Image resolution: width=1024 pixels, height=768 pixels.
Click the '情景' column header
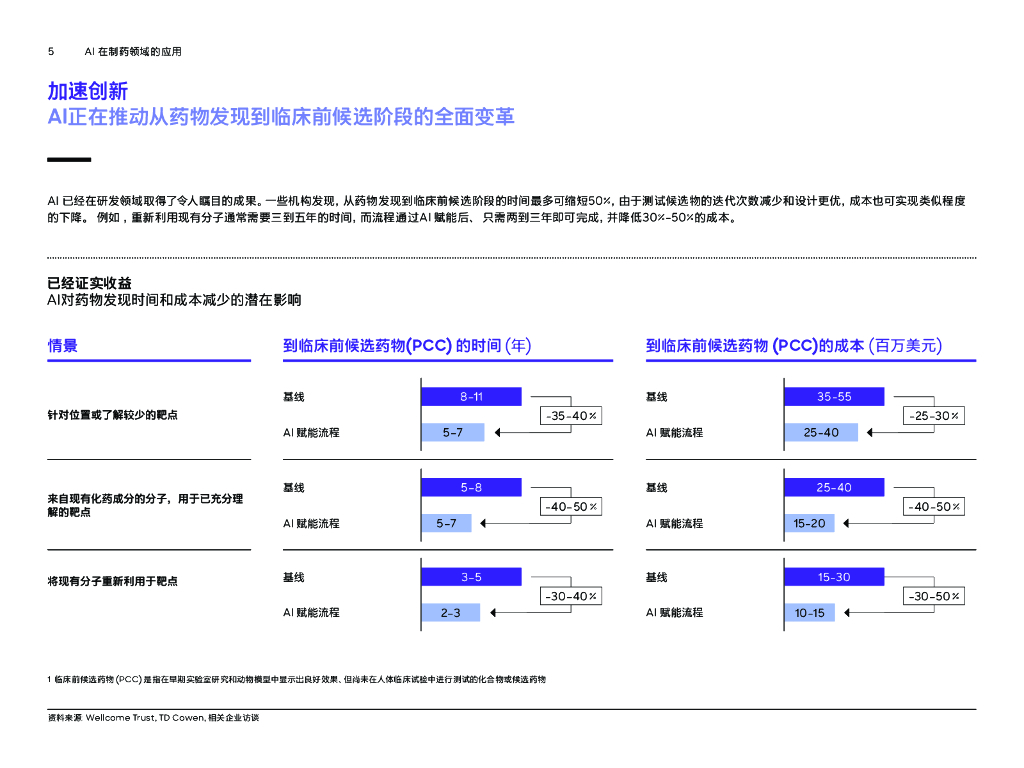(x=63, y=345)
